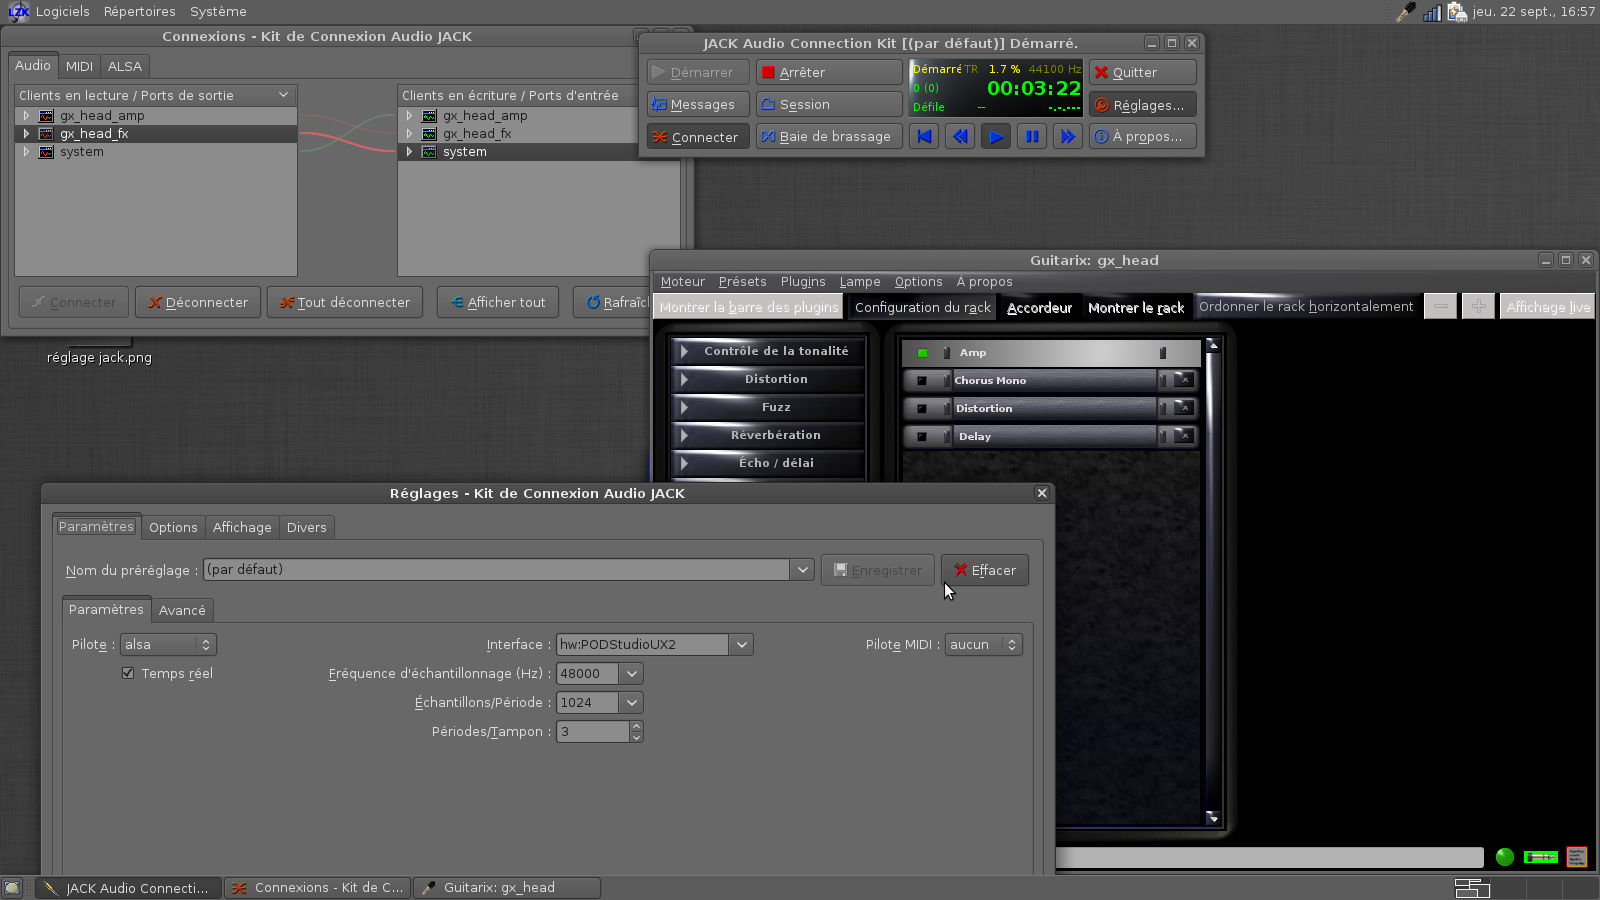1600x900 pixels.
Task: Toggle Ordonner le rack horizontalement
Action: pyautogui.click(x=1306, y=307)
